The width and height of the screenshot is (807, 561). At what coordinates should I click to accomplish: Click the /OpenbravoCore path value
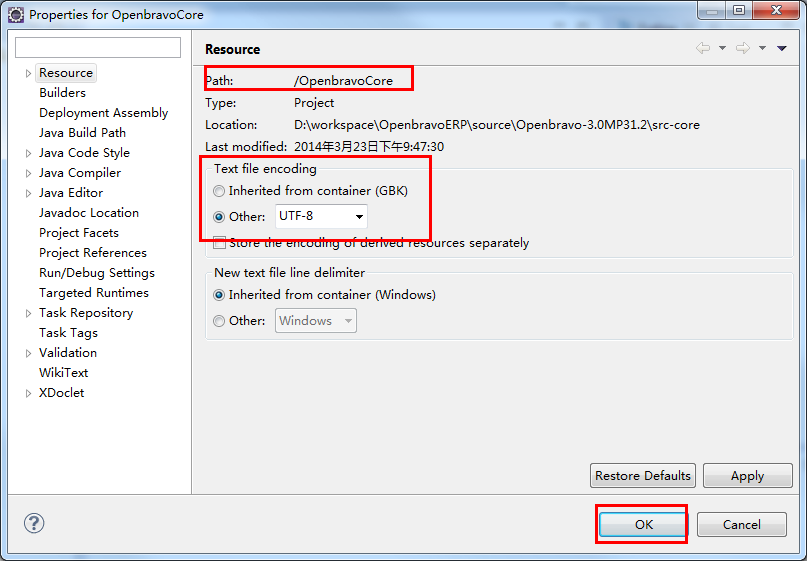[343, 81]
